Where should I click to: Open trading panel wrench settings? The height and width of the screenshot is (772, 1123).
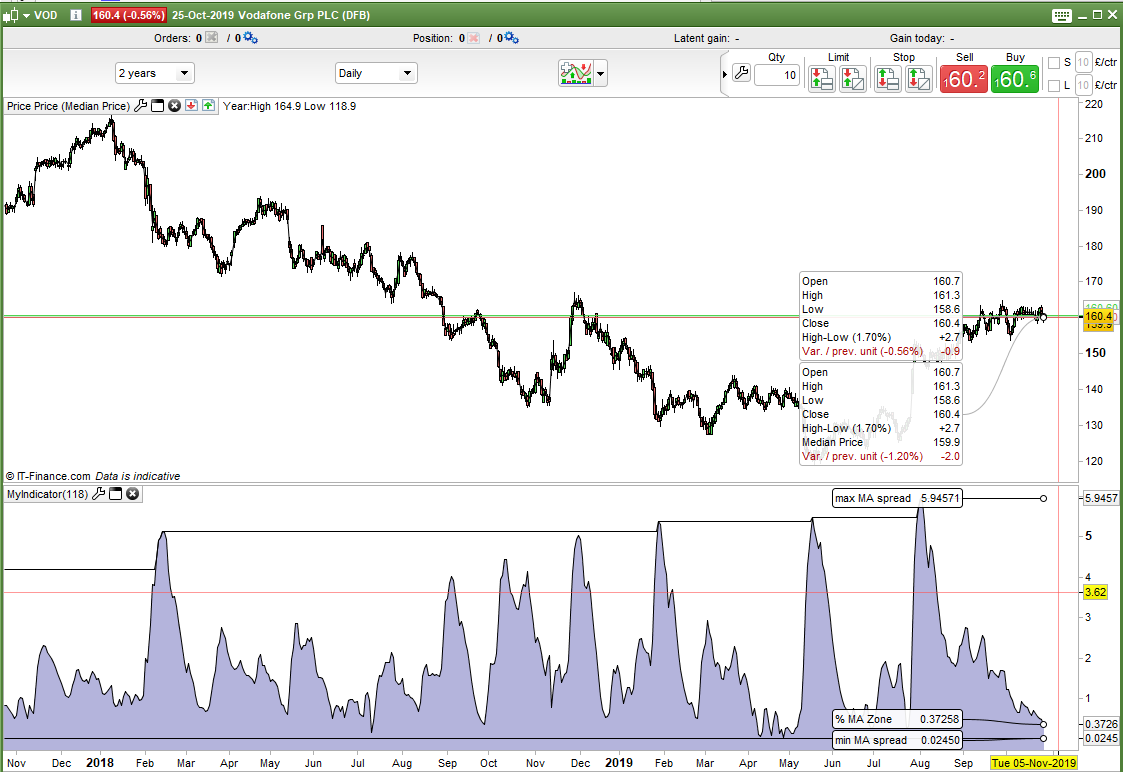(742, 72)
